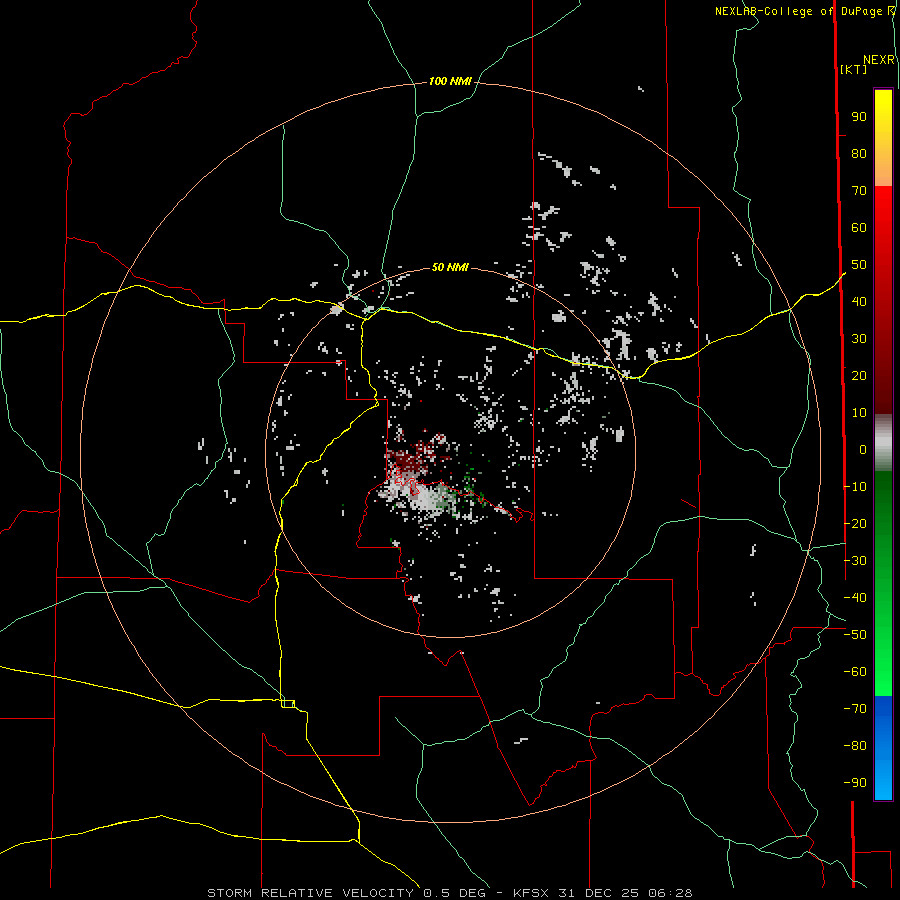Viewport: 900px width, 900px height.
Task: Click the -10 value on velocity scale
Action: coord(855,487)
